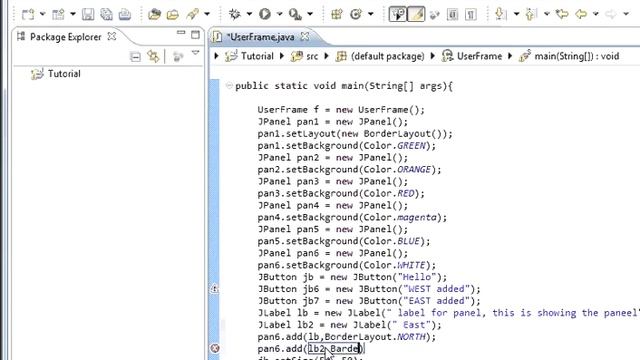Toggle Link with Editor in Package Explorer
The width and height of the screenshot is (640, 360).
point(153,56)
